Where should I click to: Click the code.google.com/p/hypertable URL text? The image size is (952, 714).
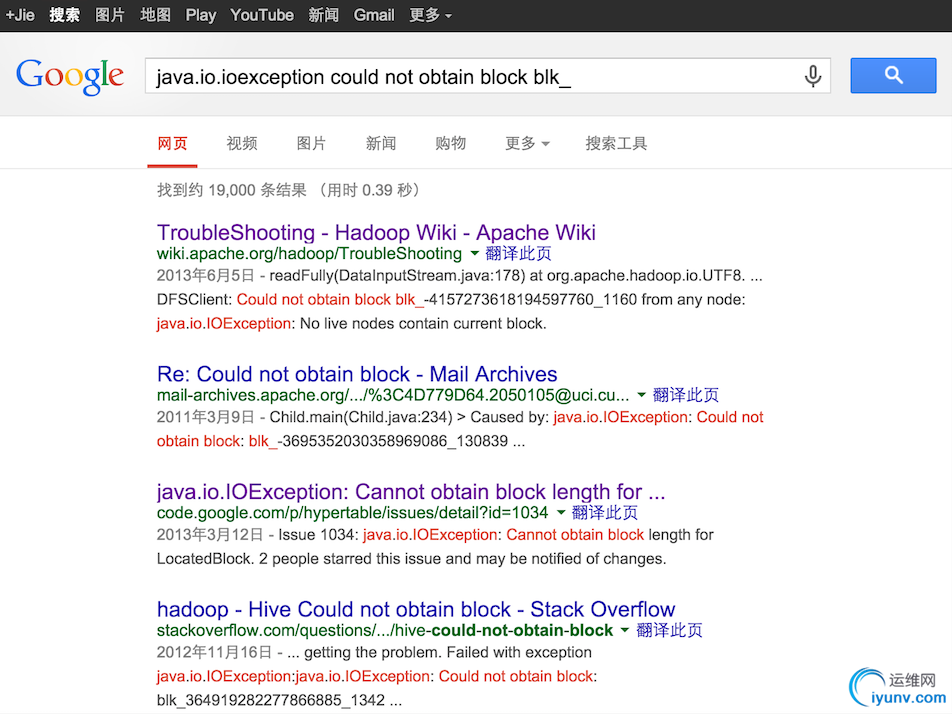coord(352,513)
